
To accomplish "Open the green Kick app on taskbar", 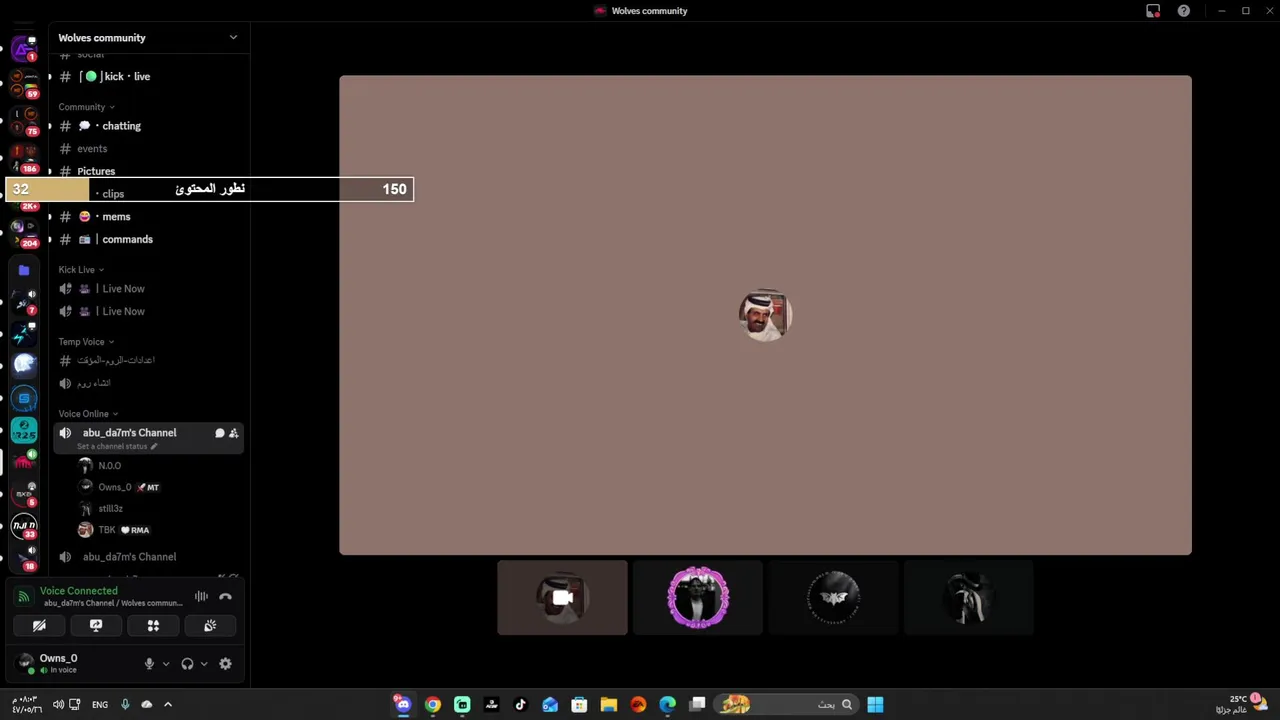I will click(x=462, y=704).
